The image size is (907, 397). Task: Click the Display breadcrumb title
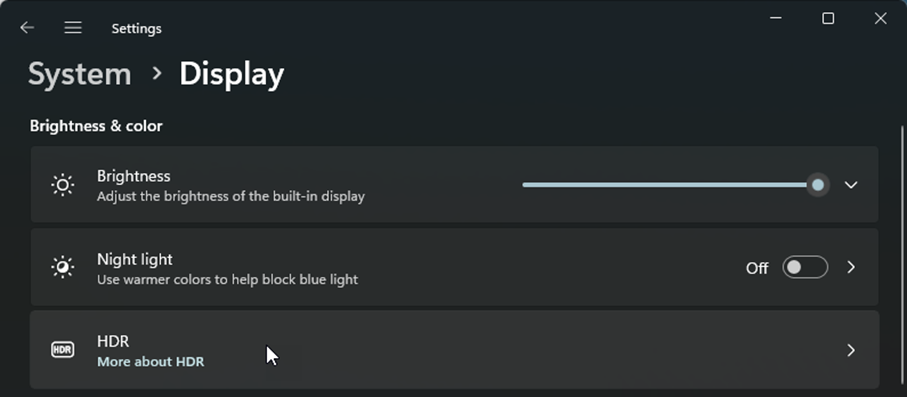[x=231, y=75]
